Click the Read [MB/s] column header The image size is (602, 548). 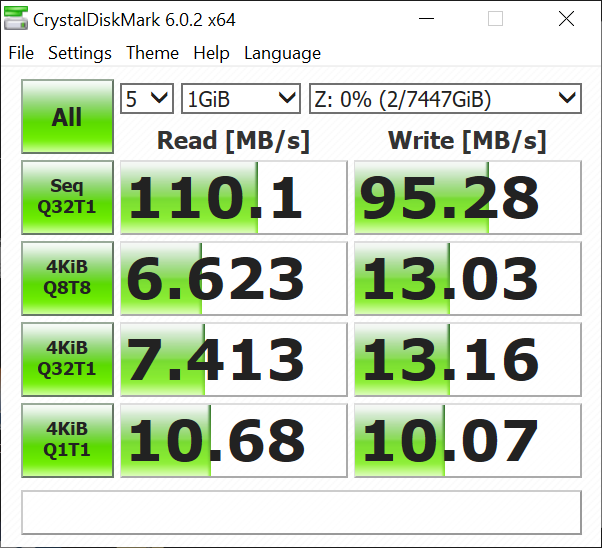pyautogui.click(x=233, y=141)
